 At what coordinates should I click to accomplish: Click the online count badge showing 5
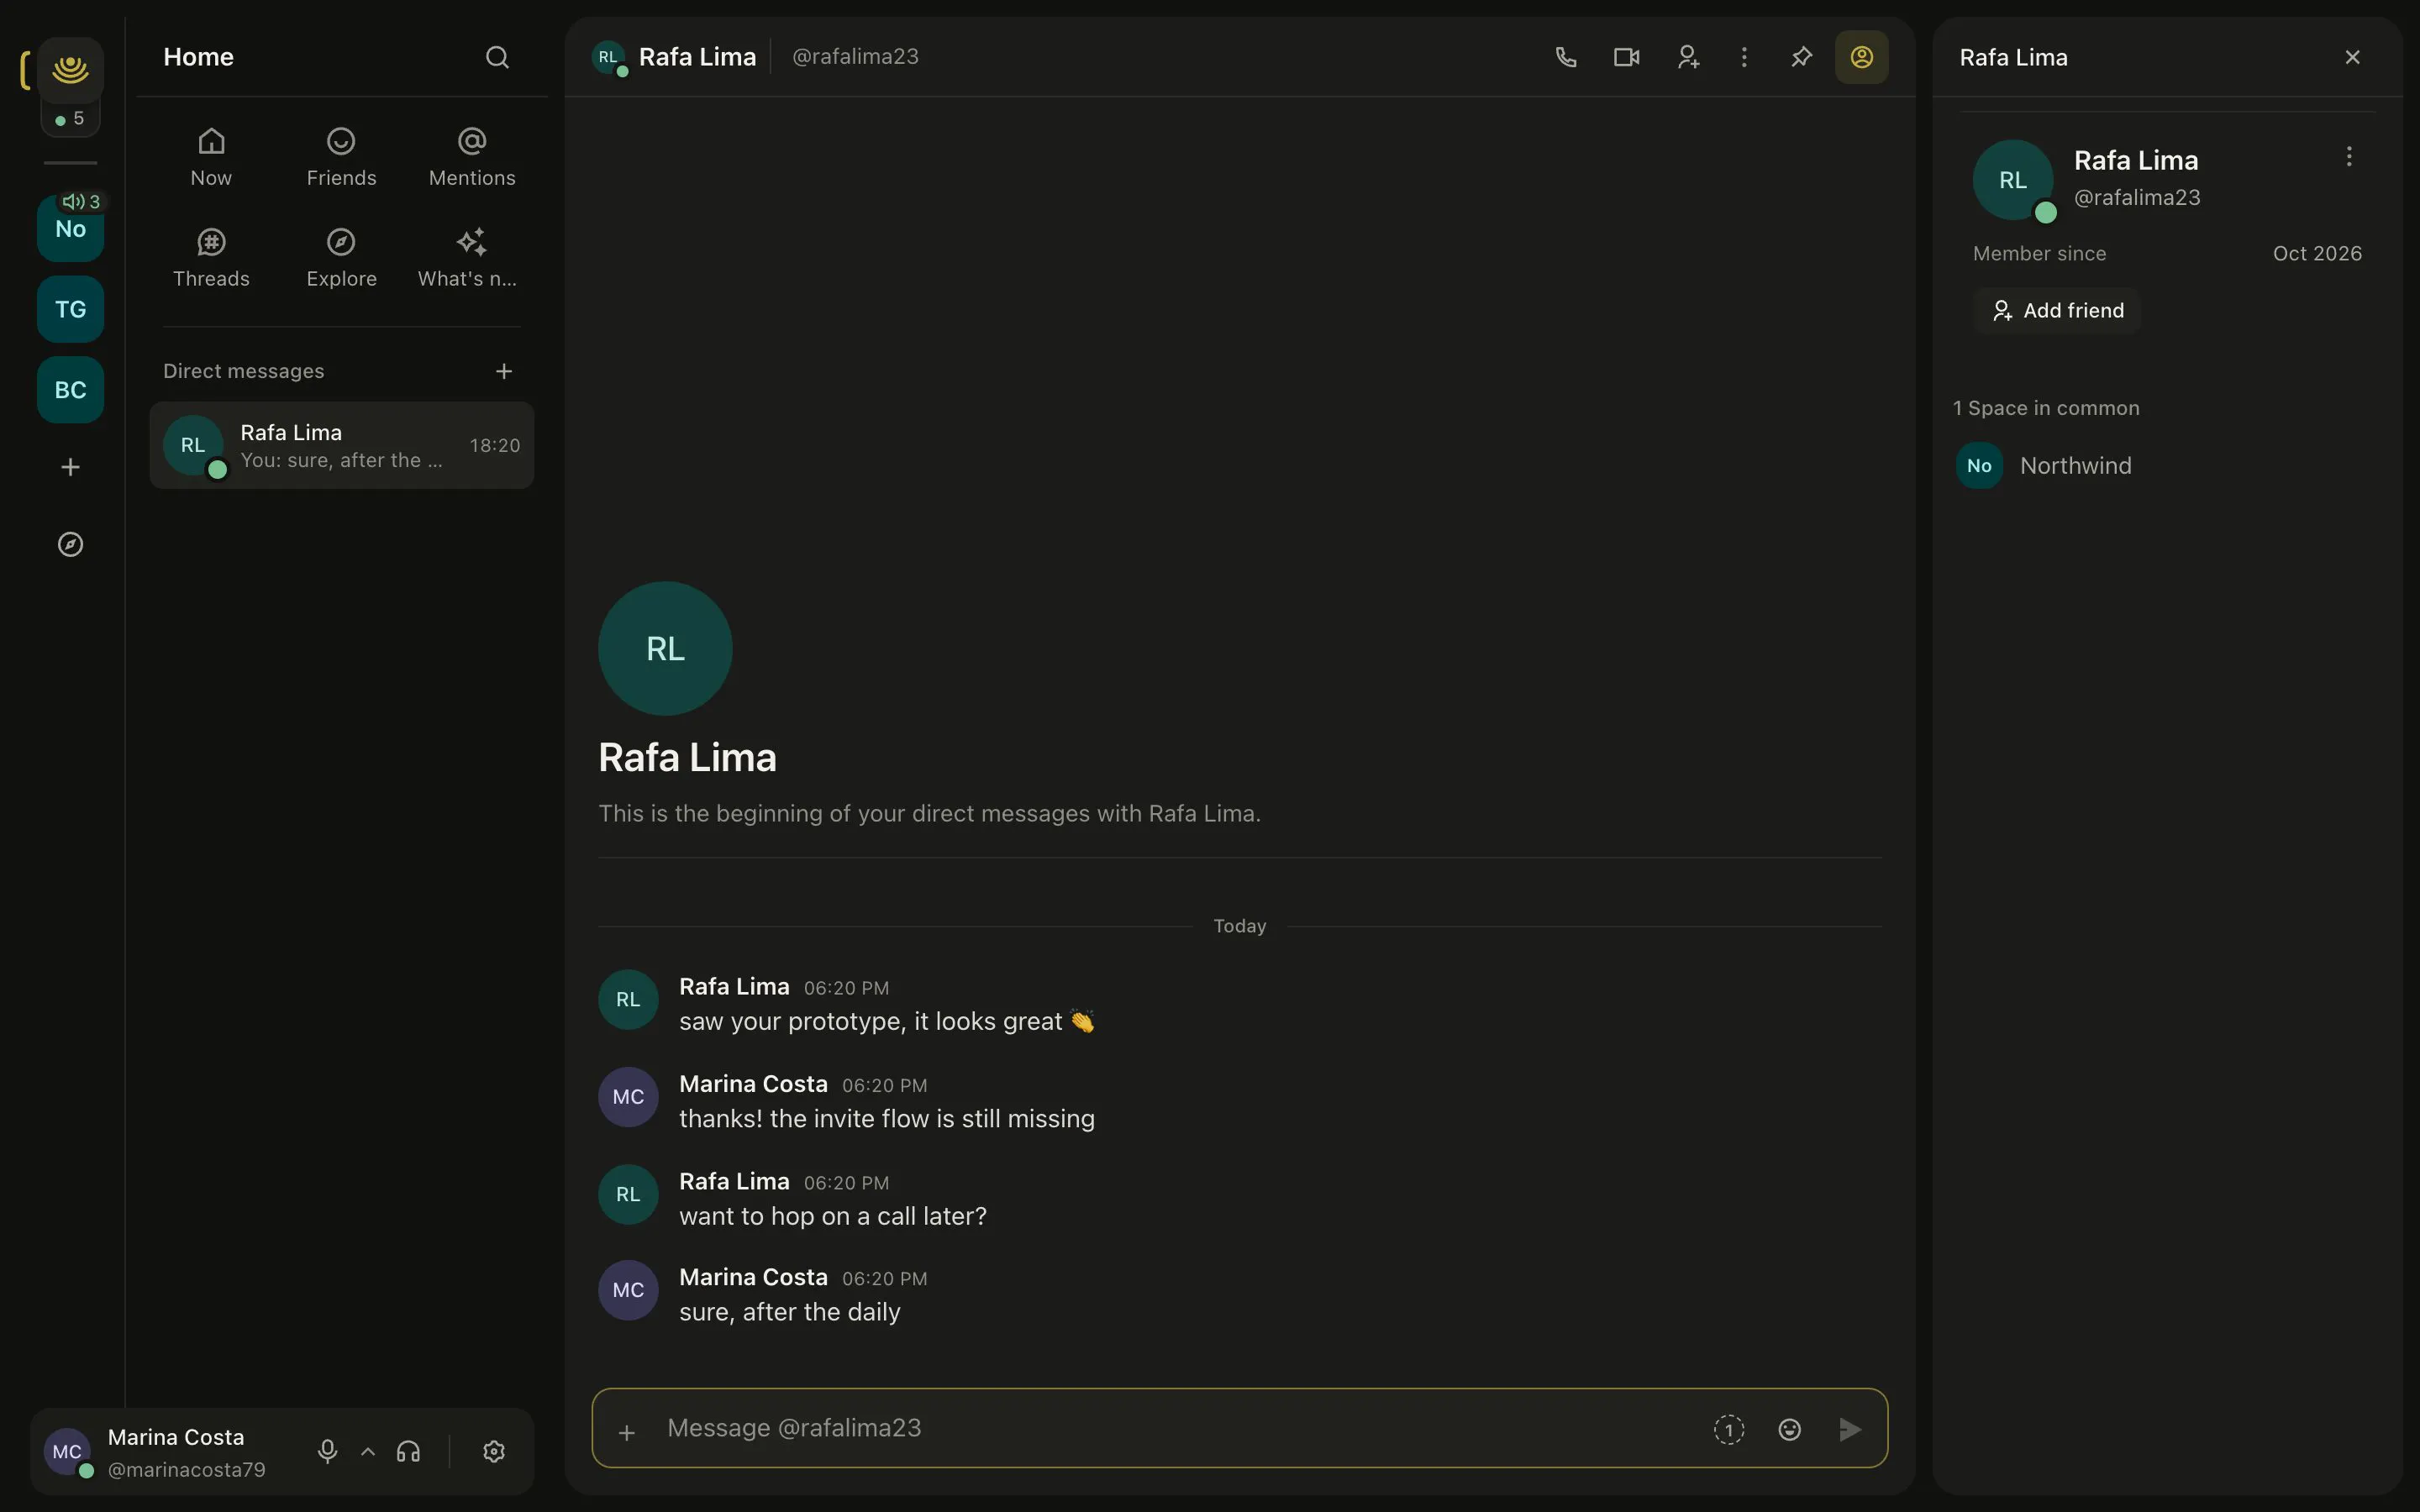(x=70, y=119)
